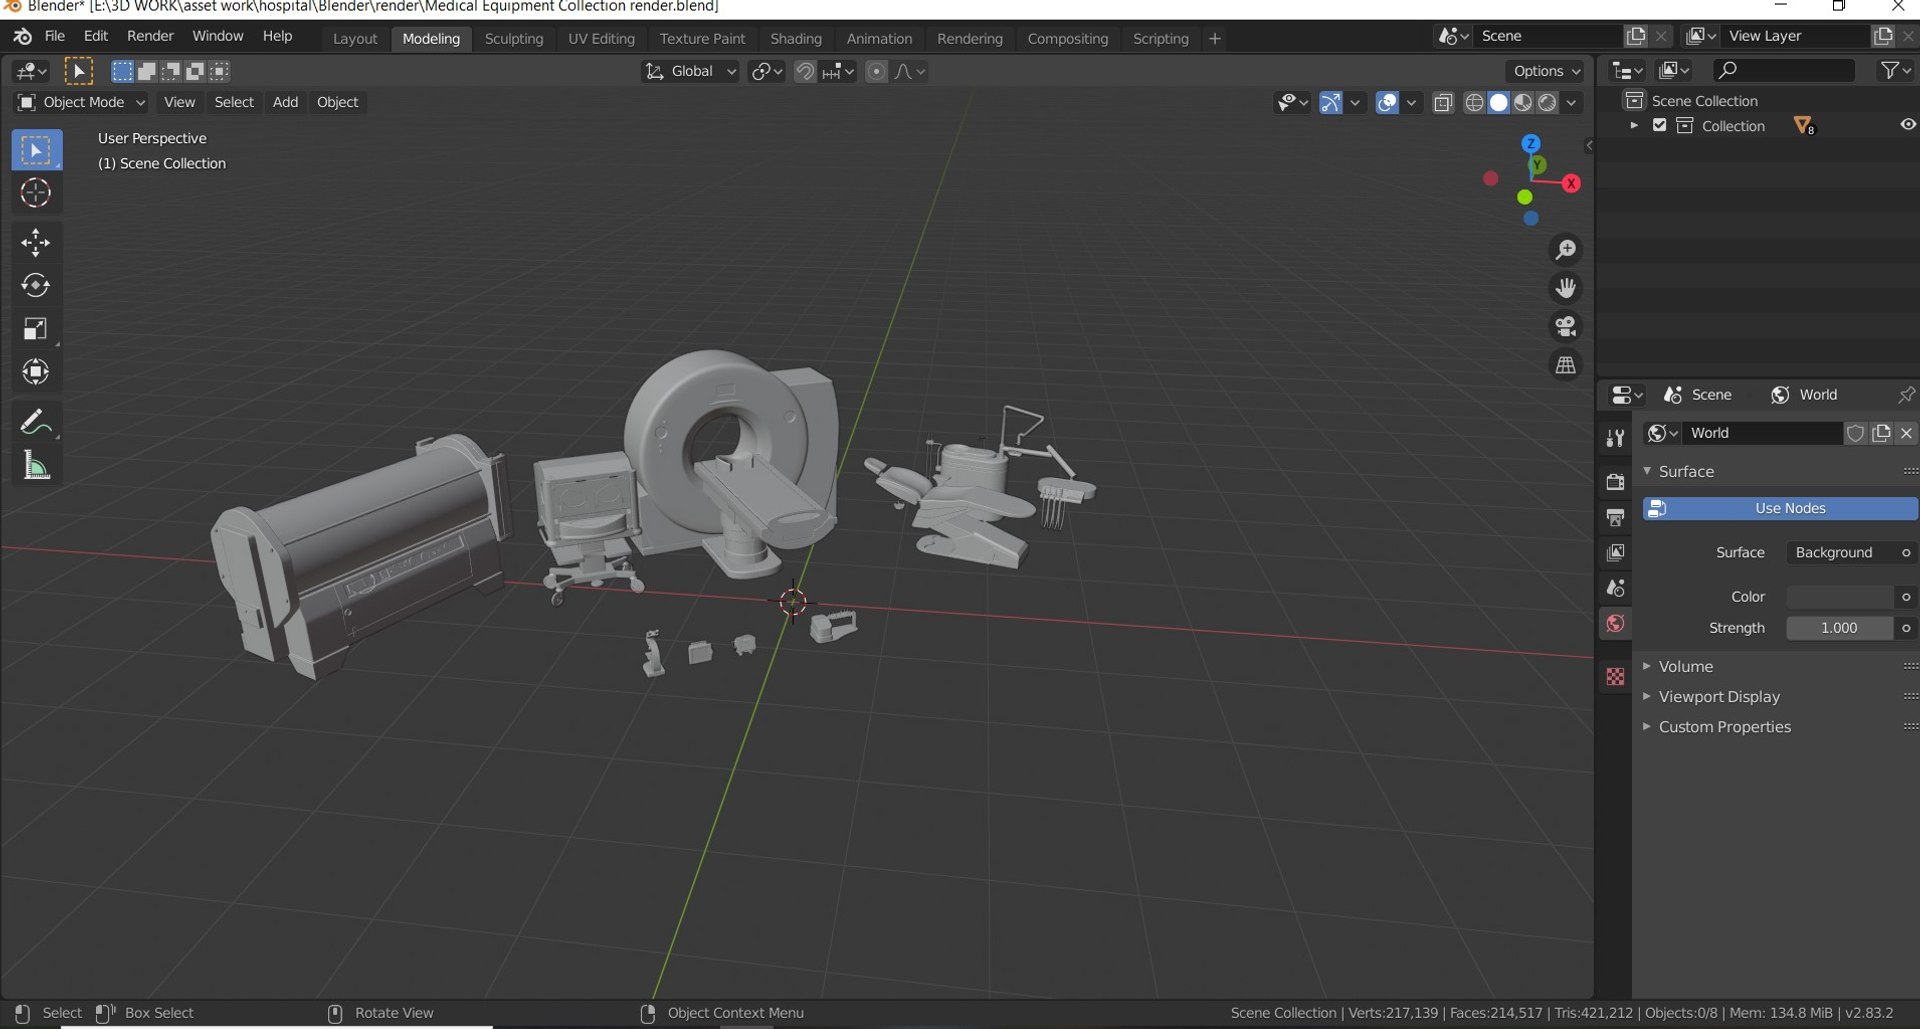
Task: Expand the Viewport Display panel
Action: (1719, 697)
